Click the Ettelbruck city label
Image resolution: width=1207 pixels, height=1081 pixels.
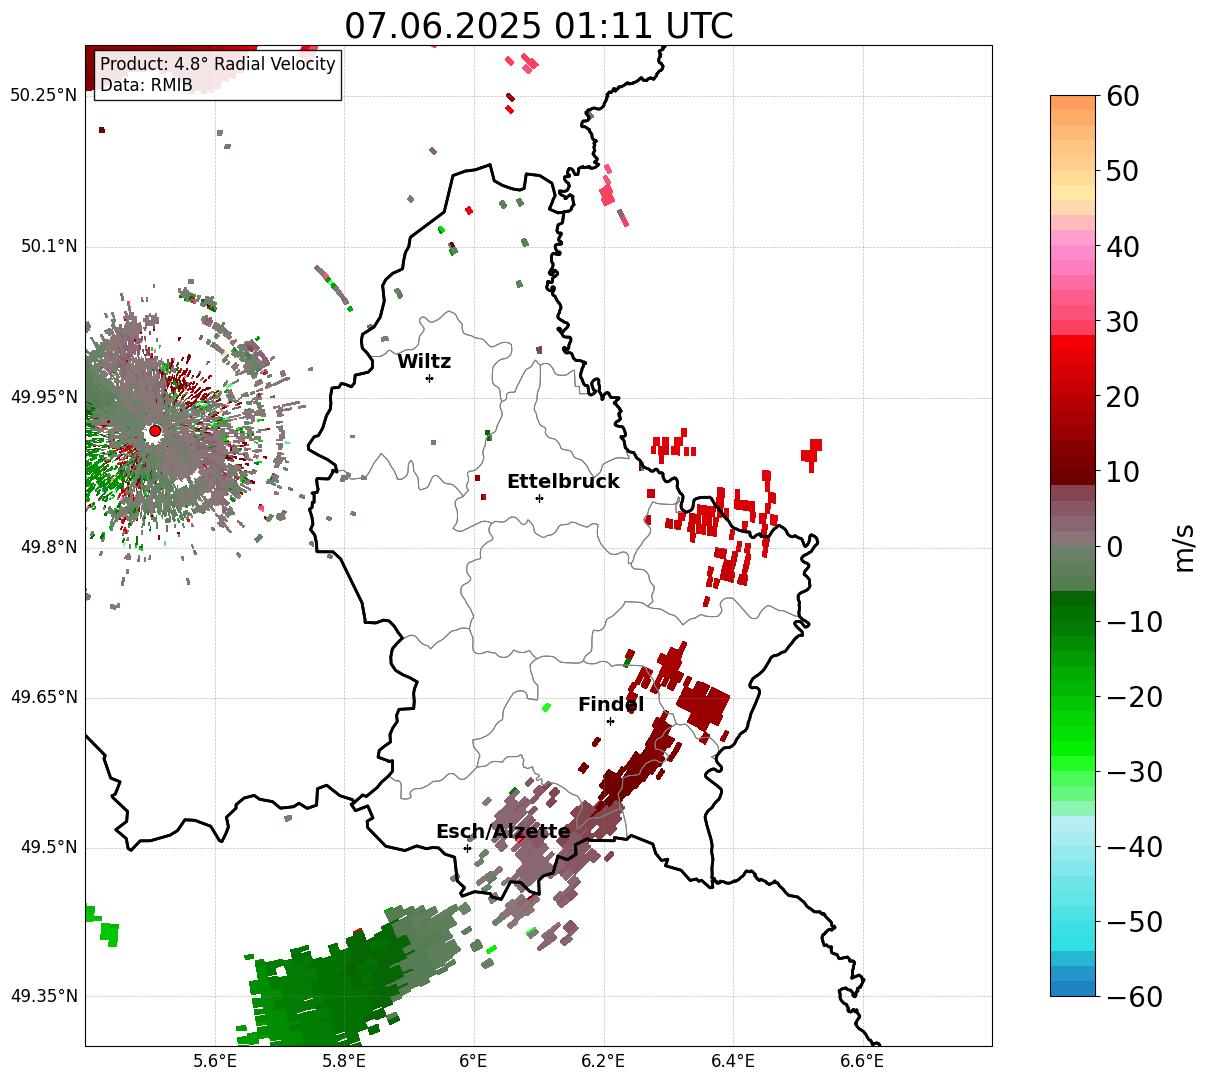click(563, 482)
